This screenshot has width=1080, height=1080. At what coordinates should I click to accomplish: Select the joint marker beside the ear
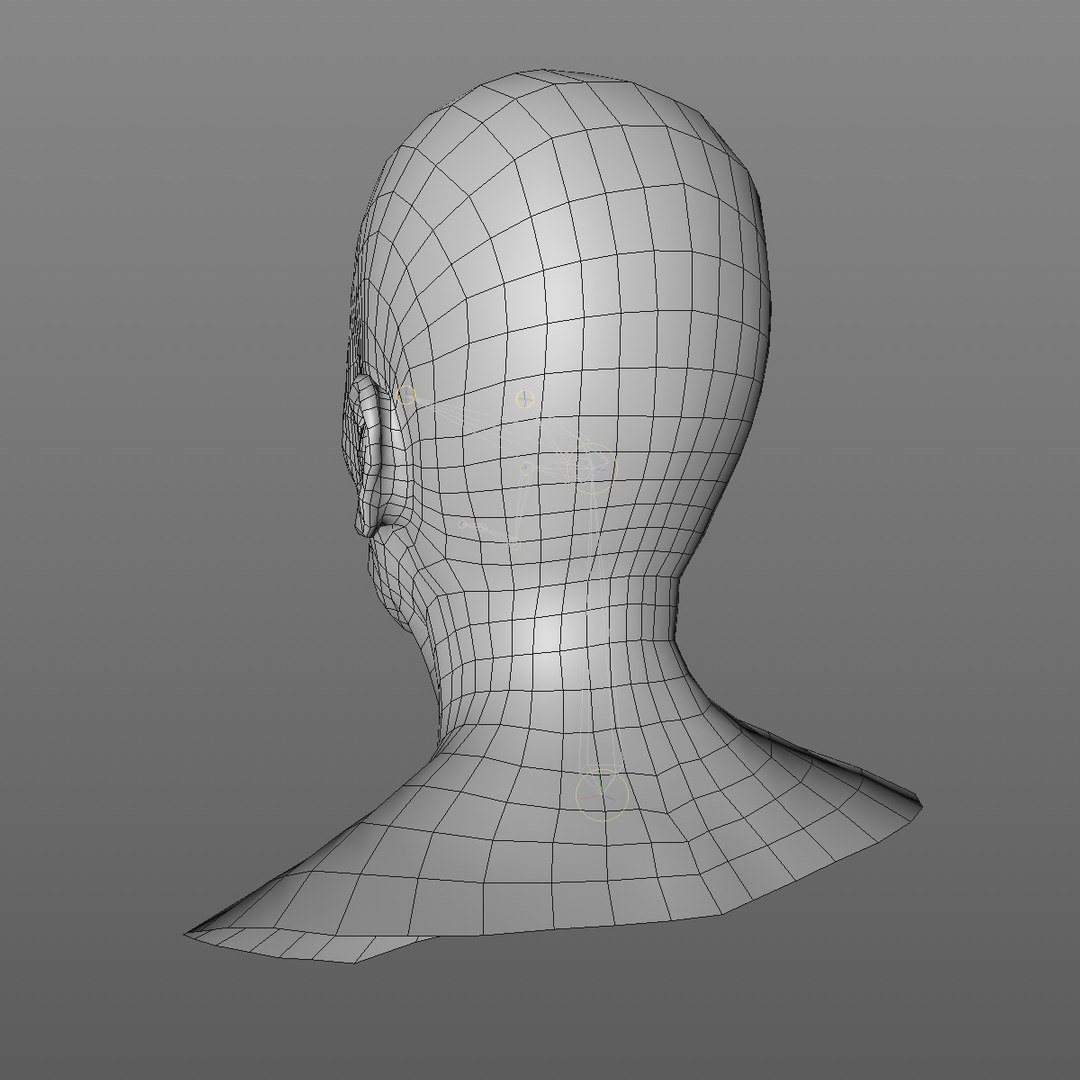[x=406, y=395]
